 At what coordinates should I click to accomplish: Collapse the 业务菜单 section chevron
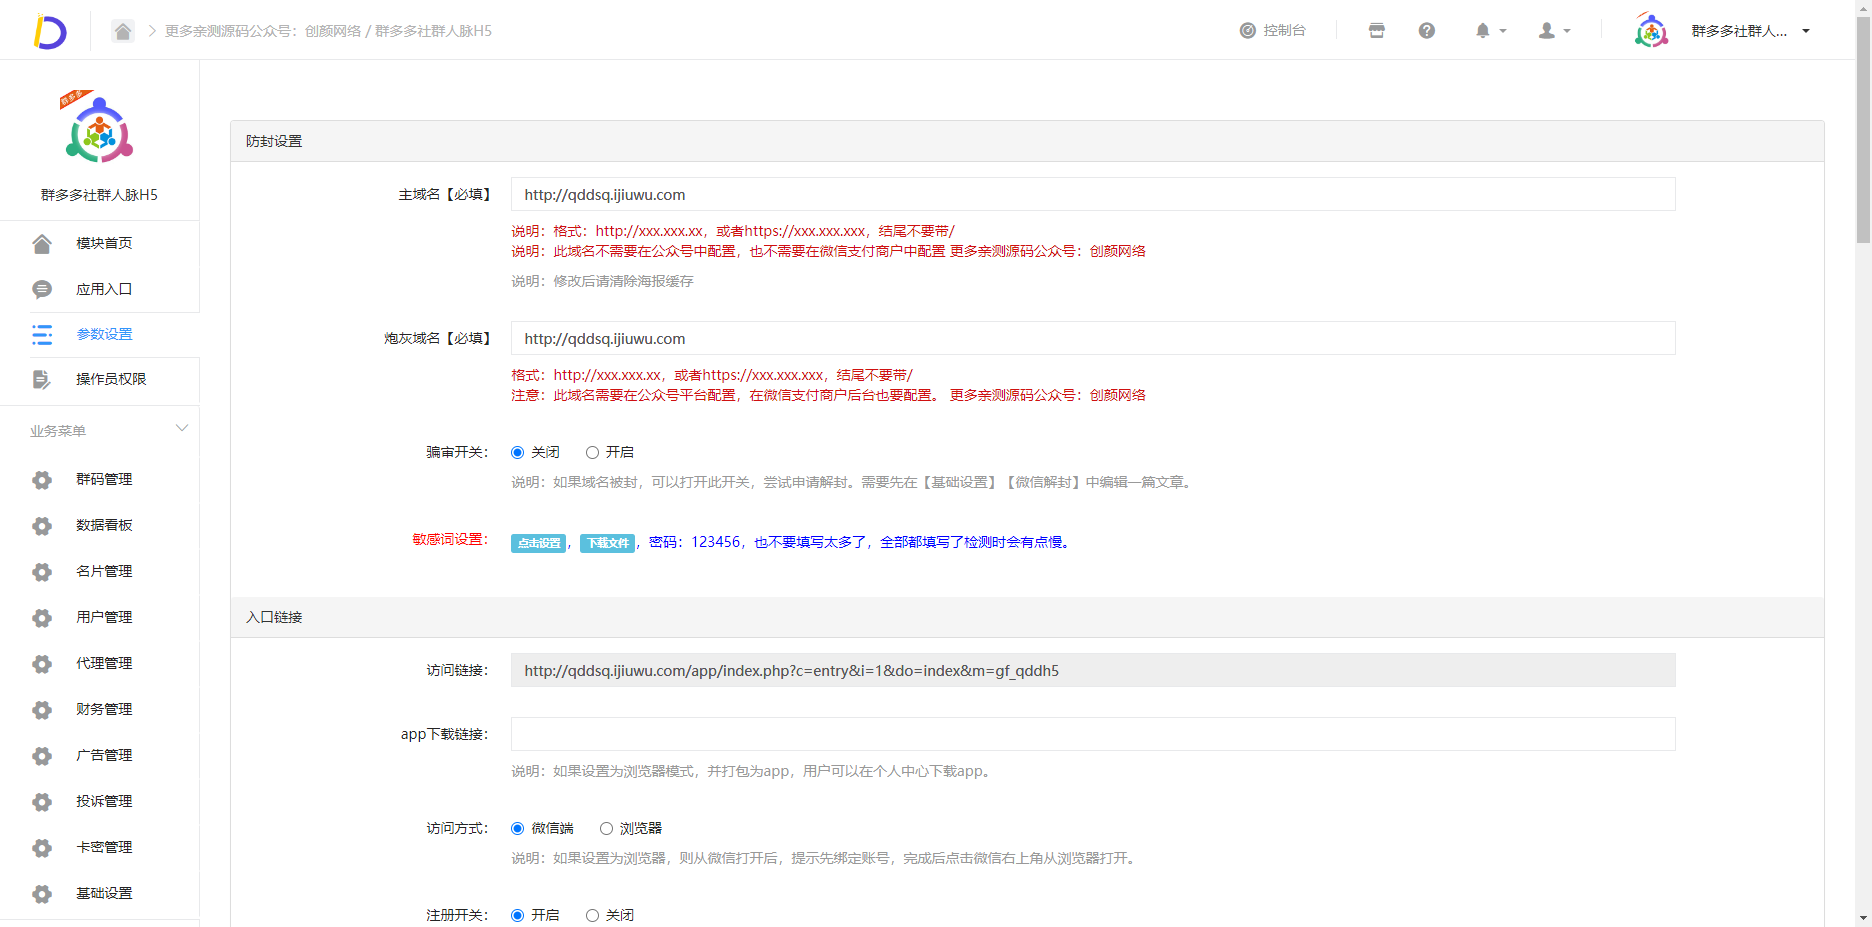182,429
